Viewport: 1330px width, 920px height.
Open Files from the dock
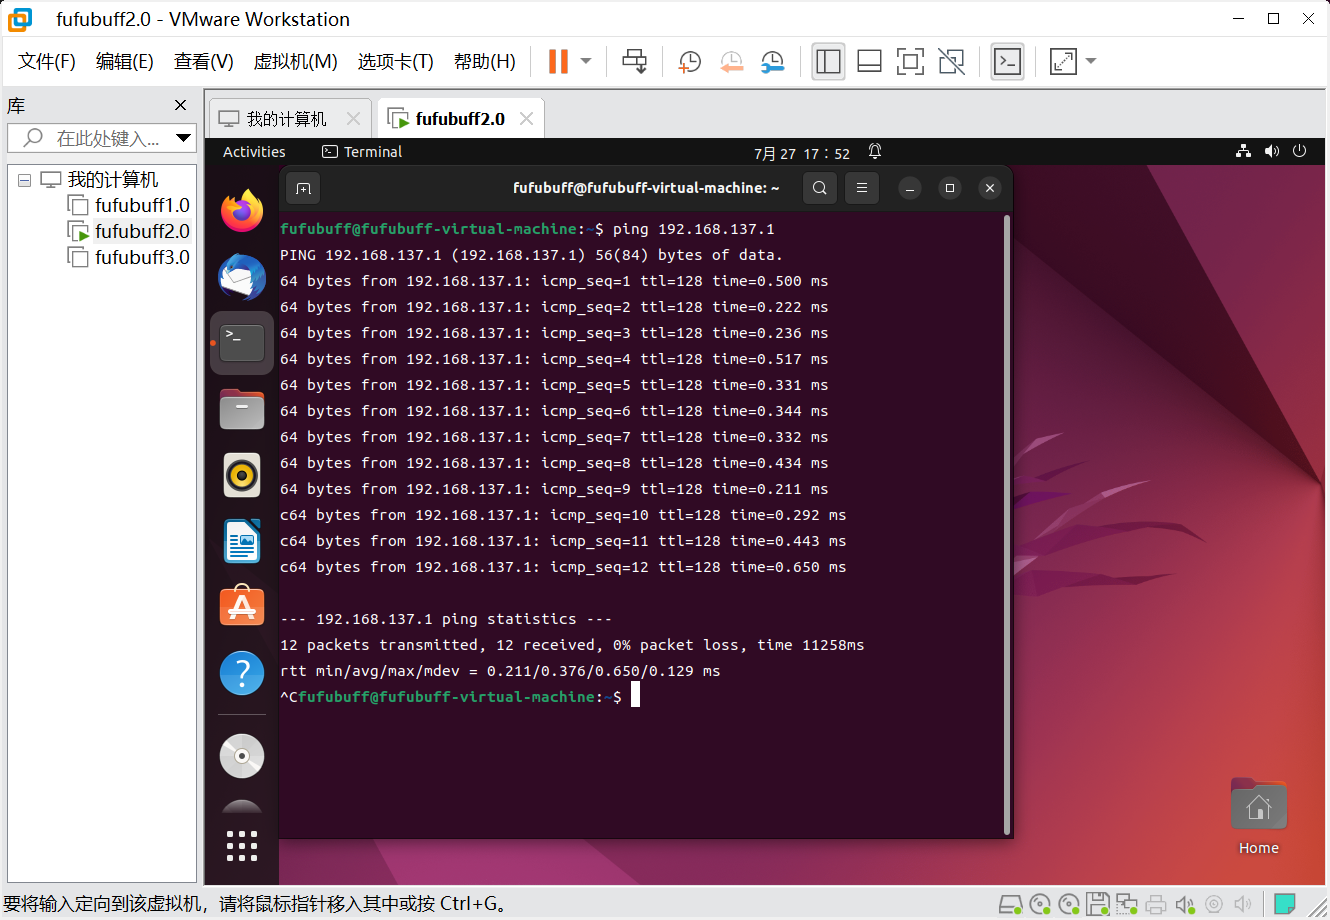pyautogui.click(x=242, y=409)
